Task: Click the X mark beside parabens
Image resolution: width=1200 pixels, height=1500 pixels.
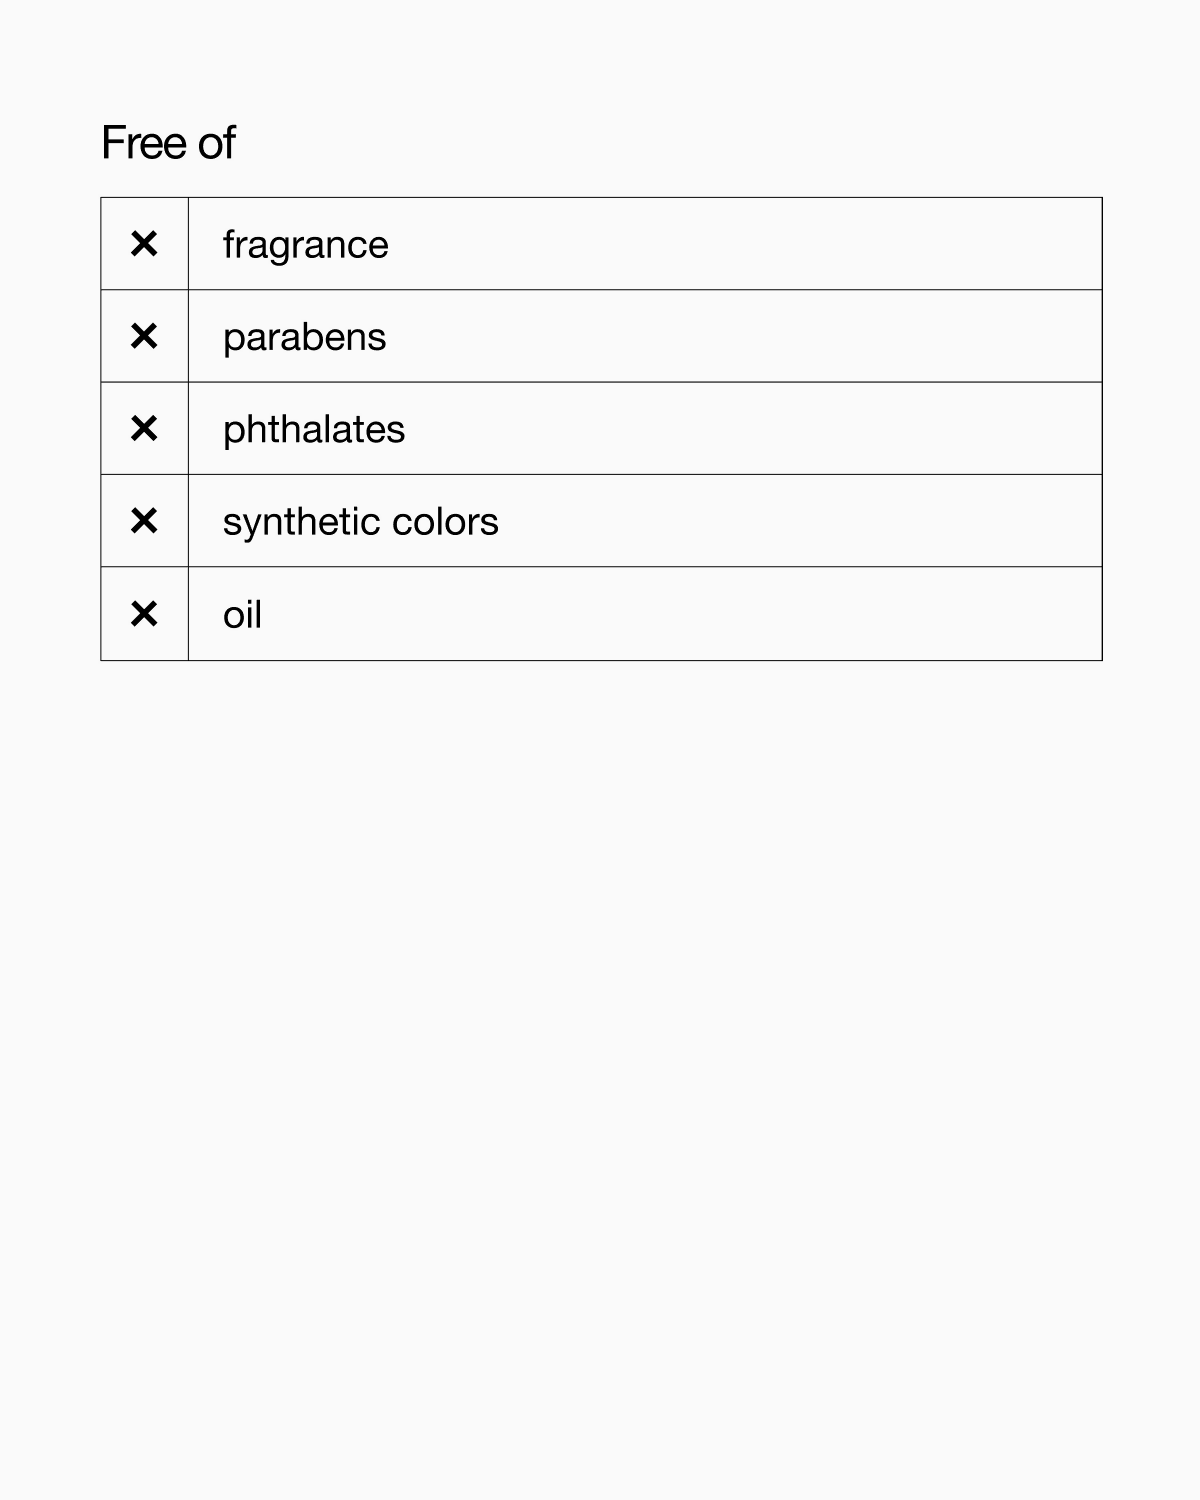Action: click(x=144, y=336)
